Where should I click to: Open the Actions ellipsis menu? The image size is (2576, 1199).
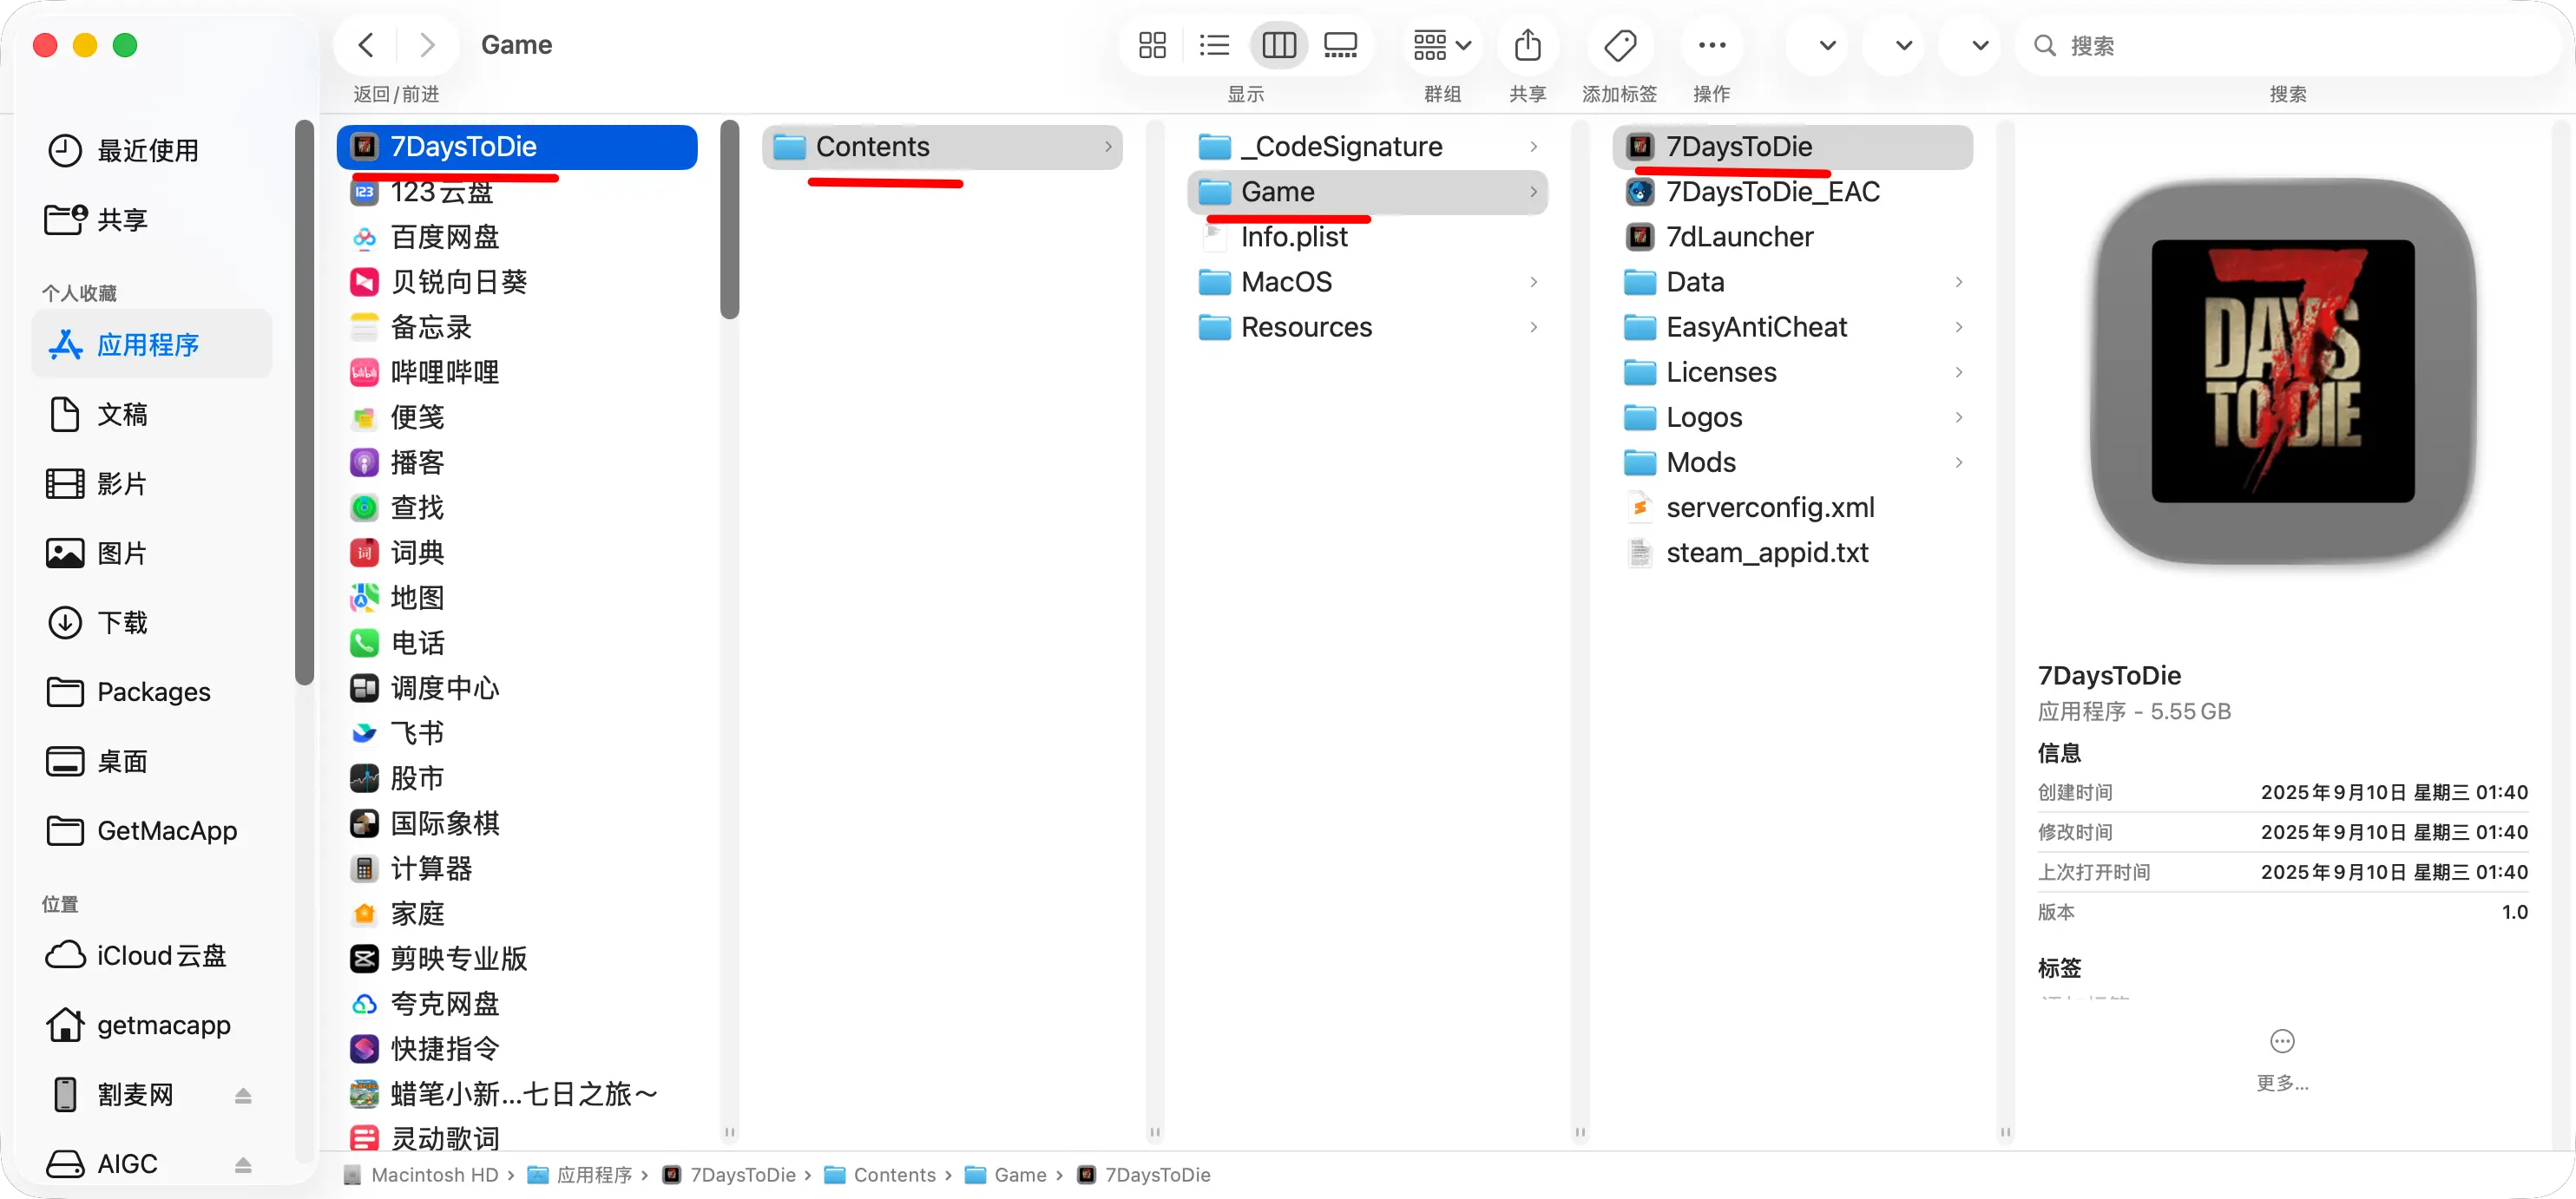point(1711,45)
